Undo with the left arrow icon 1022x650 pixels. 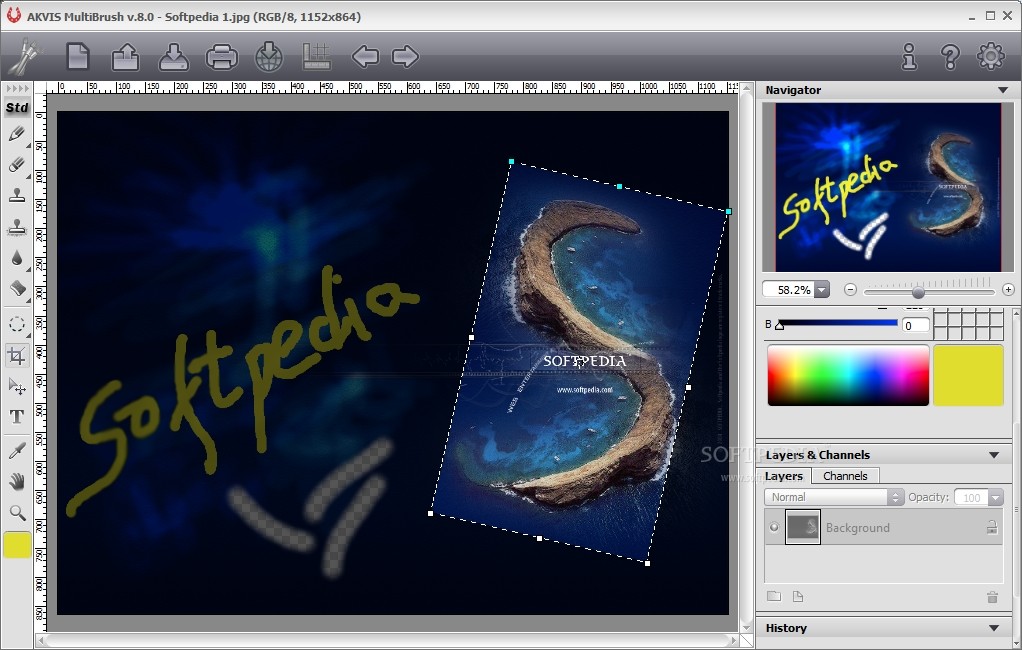click(365, 56)
